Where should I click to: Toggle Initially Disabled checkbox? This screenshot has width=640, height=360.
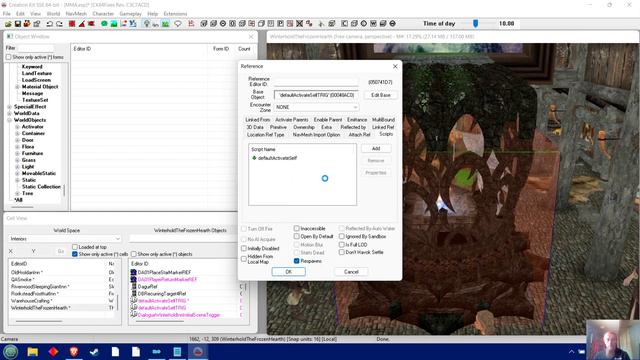244,248
